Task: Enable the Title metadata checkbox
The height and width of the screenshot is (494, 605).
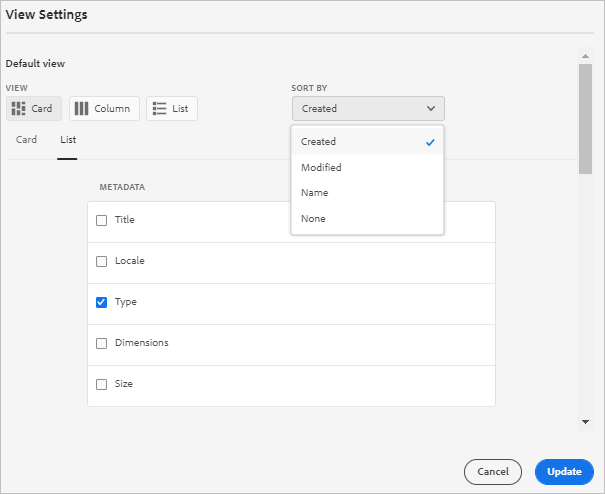Action: pyautogui.click(x=101, y=220)
